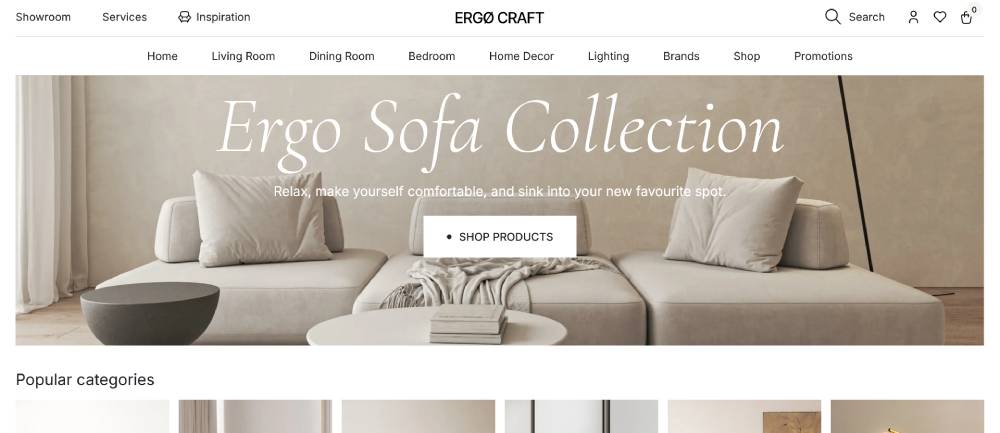View the Promotions page
Image resolution: width=1000 pixels, height=433 pixels.
coord(823,56)
